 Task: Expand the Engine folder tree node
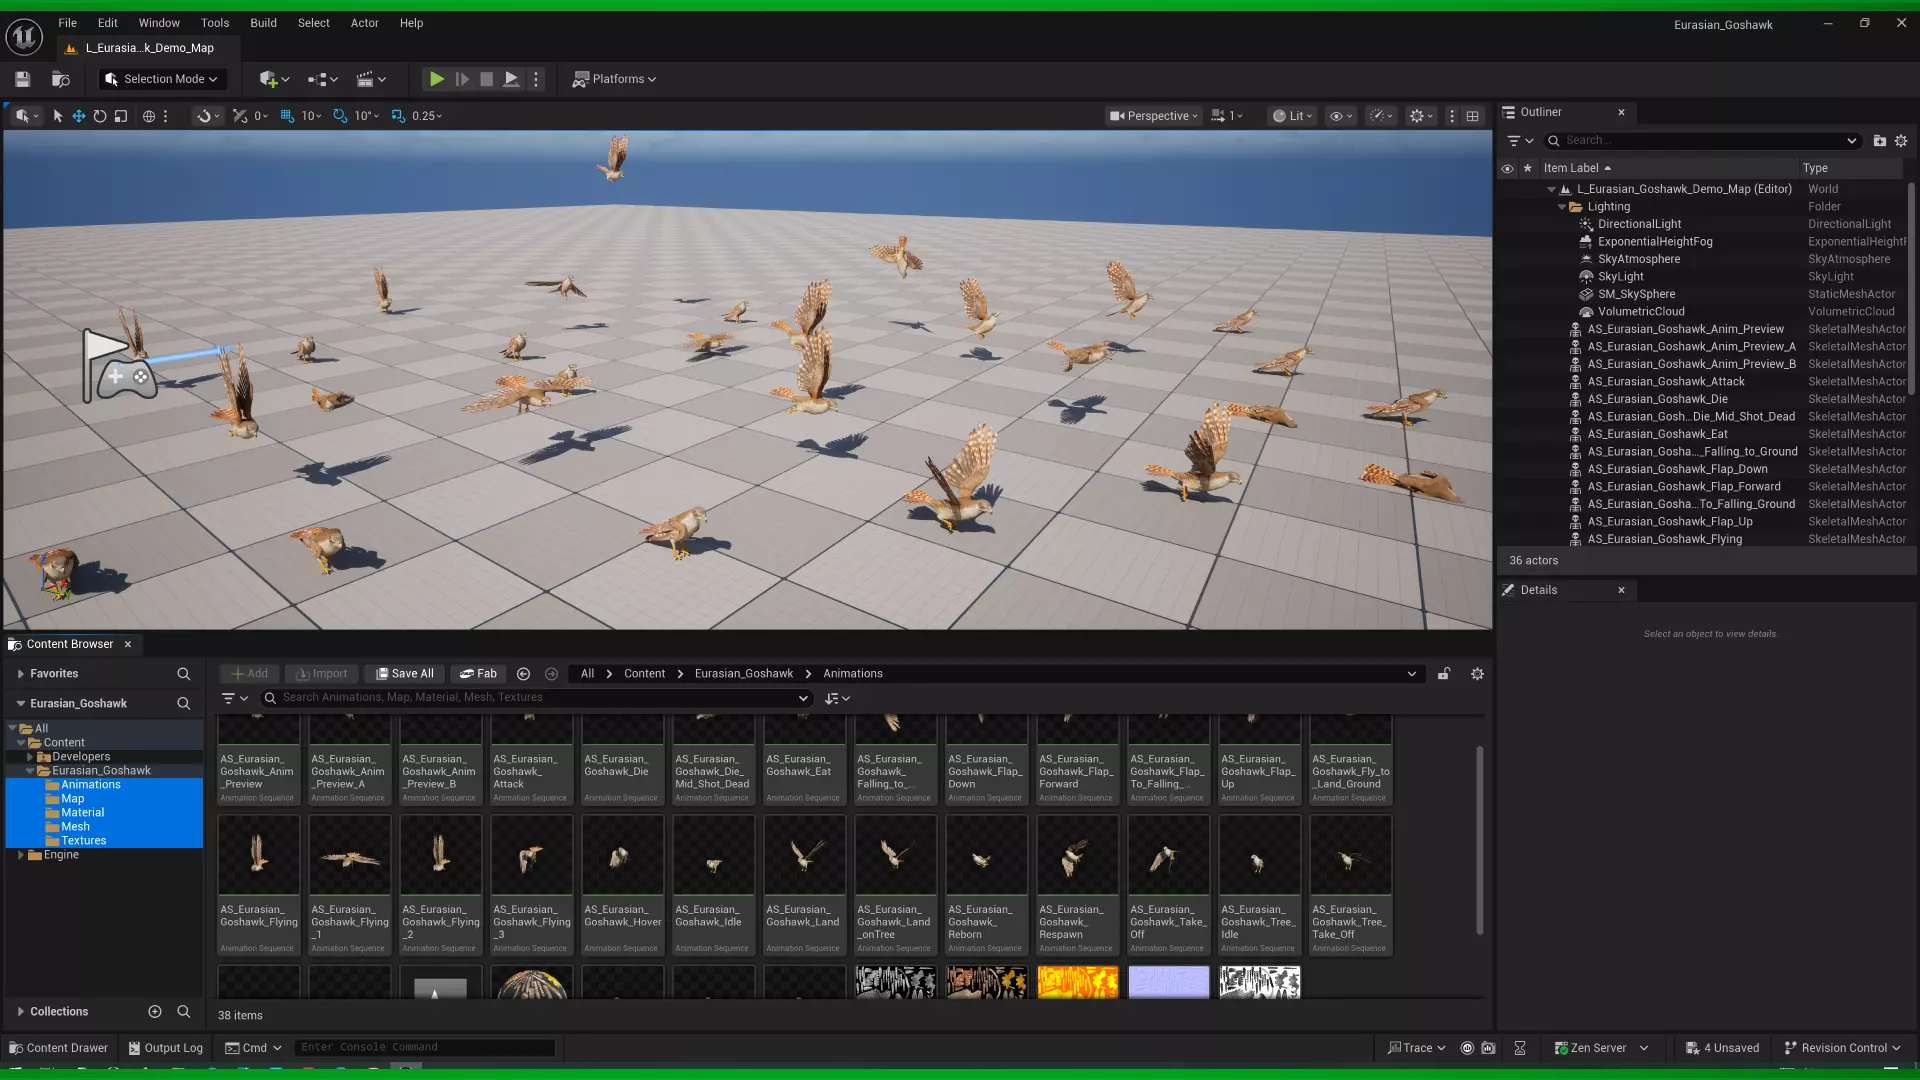[20, 855]
